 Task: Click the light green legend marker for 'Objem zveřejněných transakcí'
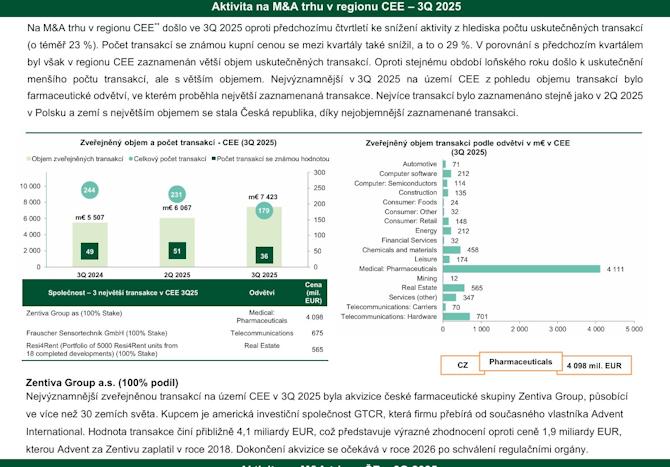tap(26, 159)
